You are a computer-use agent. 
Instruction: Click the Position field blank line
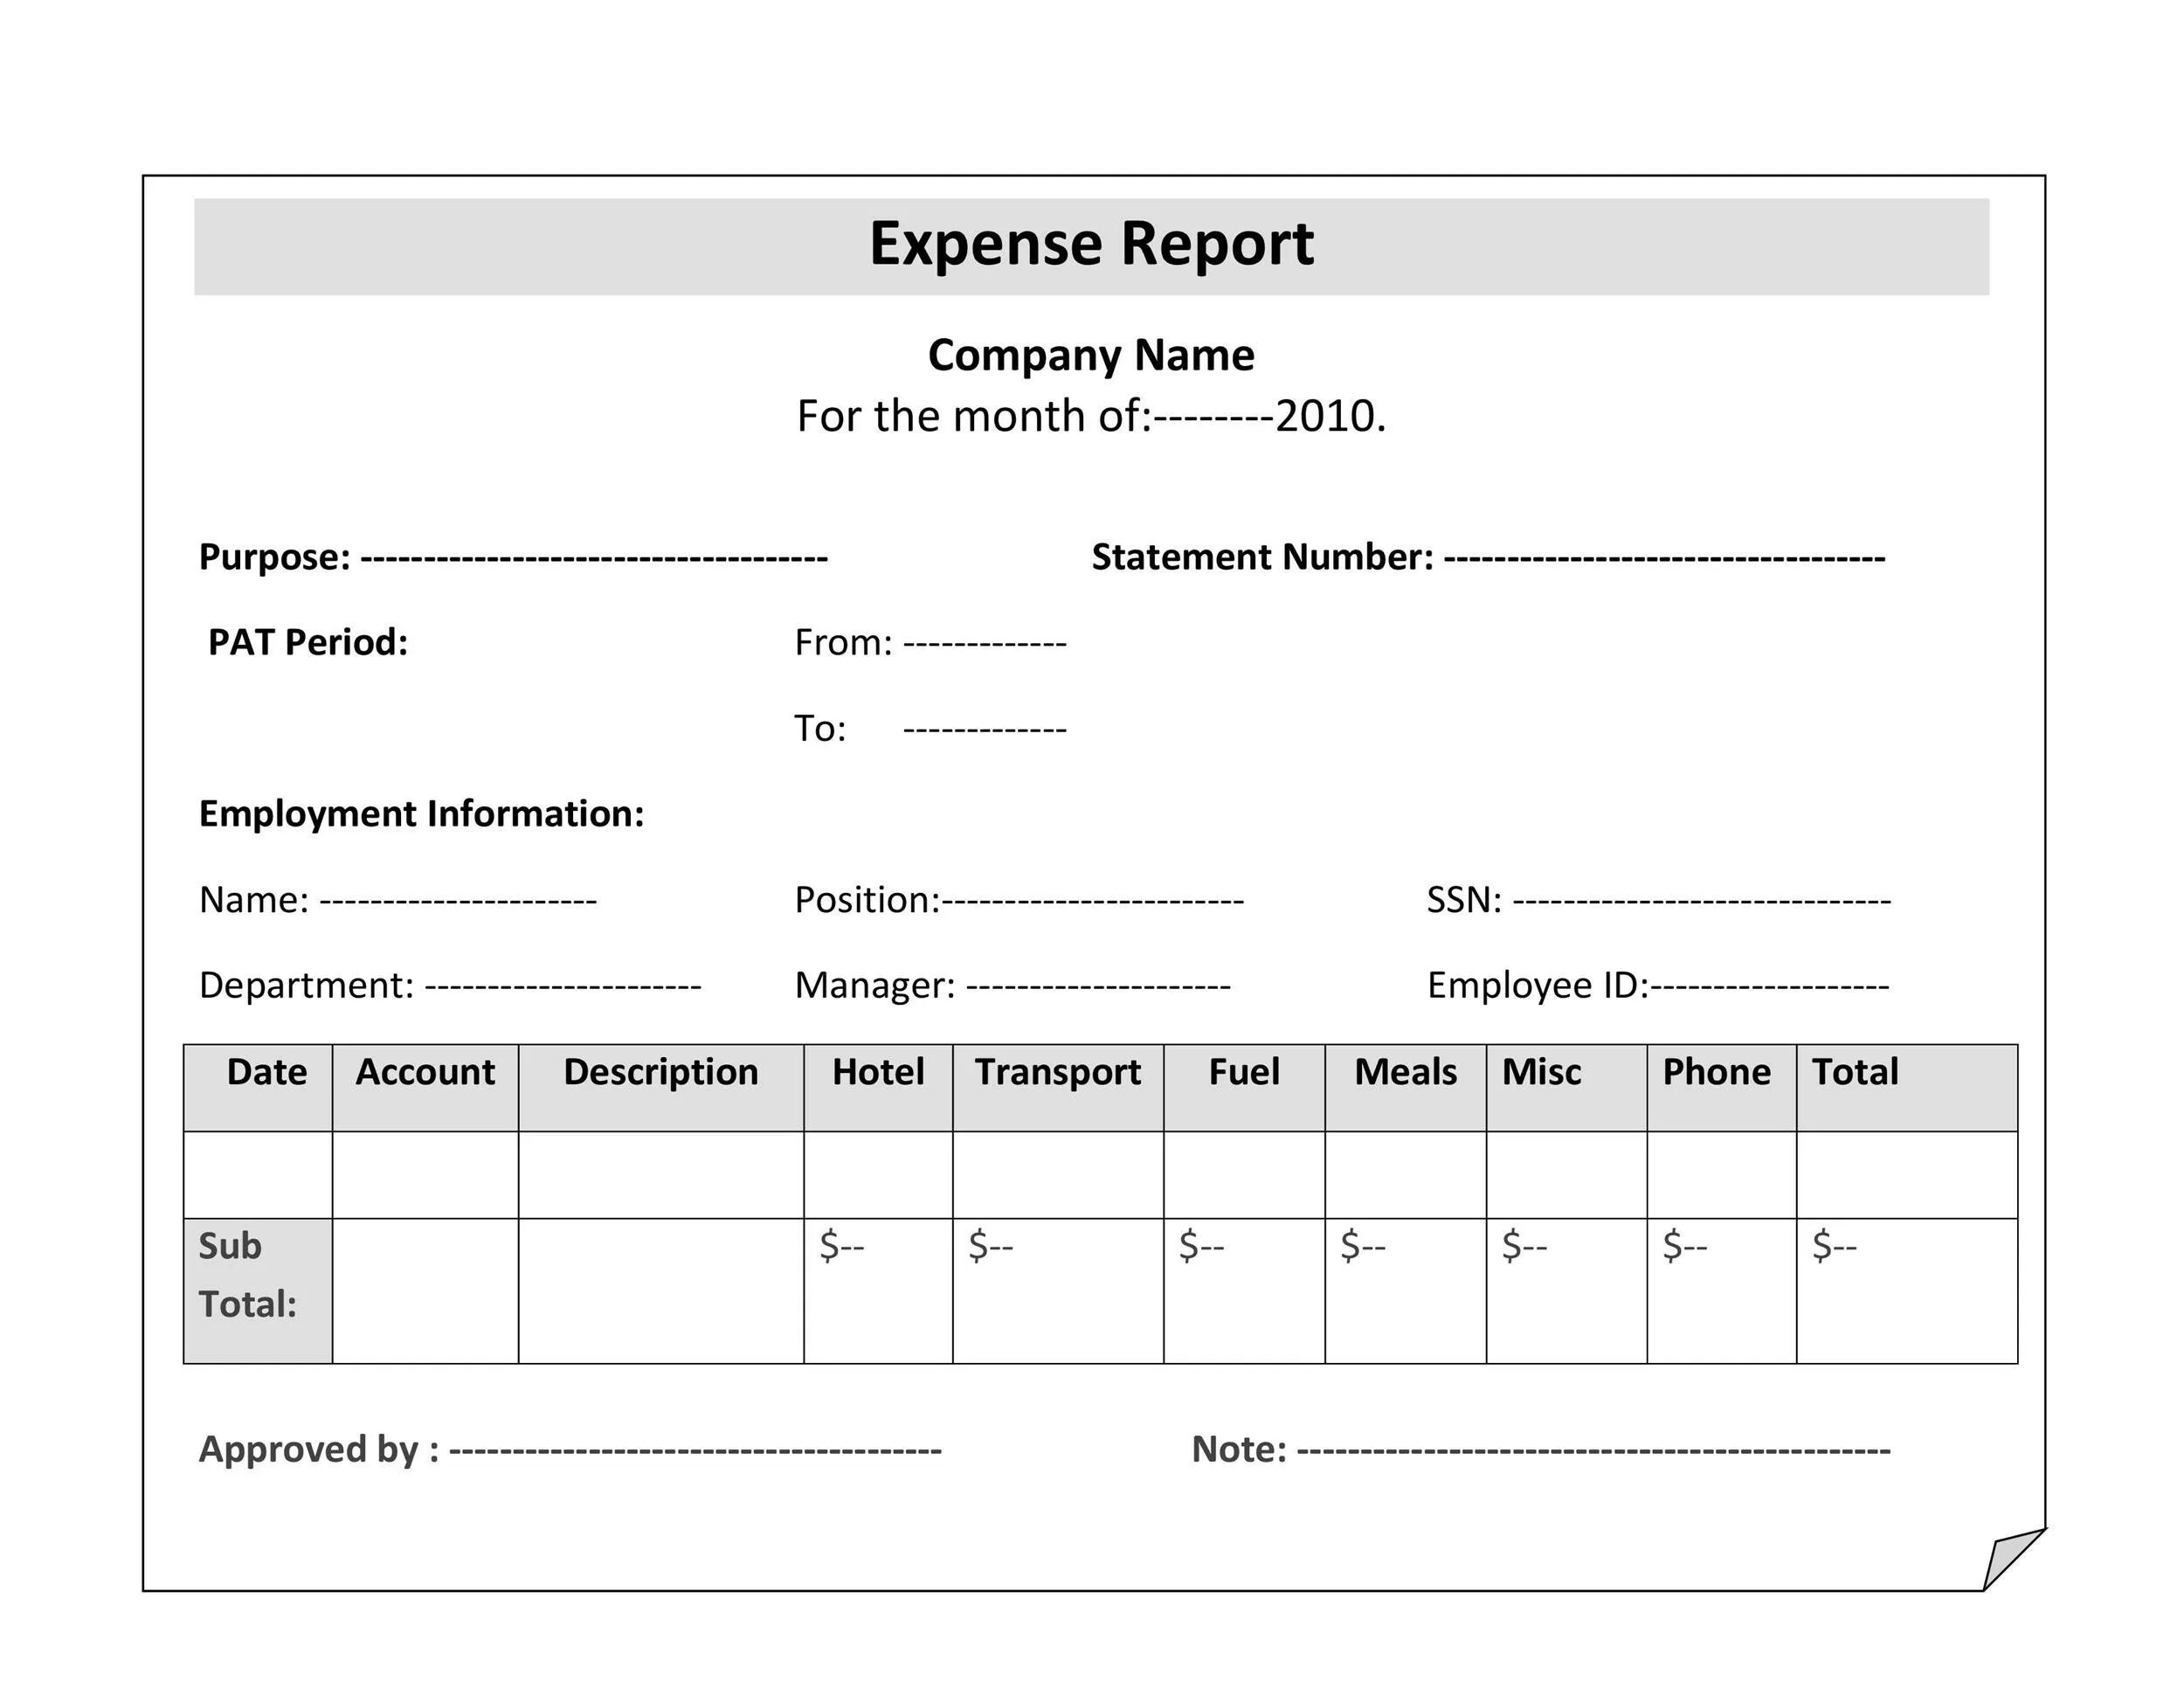point(1092,901)
